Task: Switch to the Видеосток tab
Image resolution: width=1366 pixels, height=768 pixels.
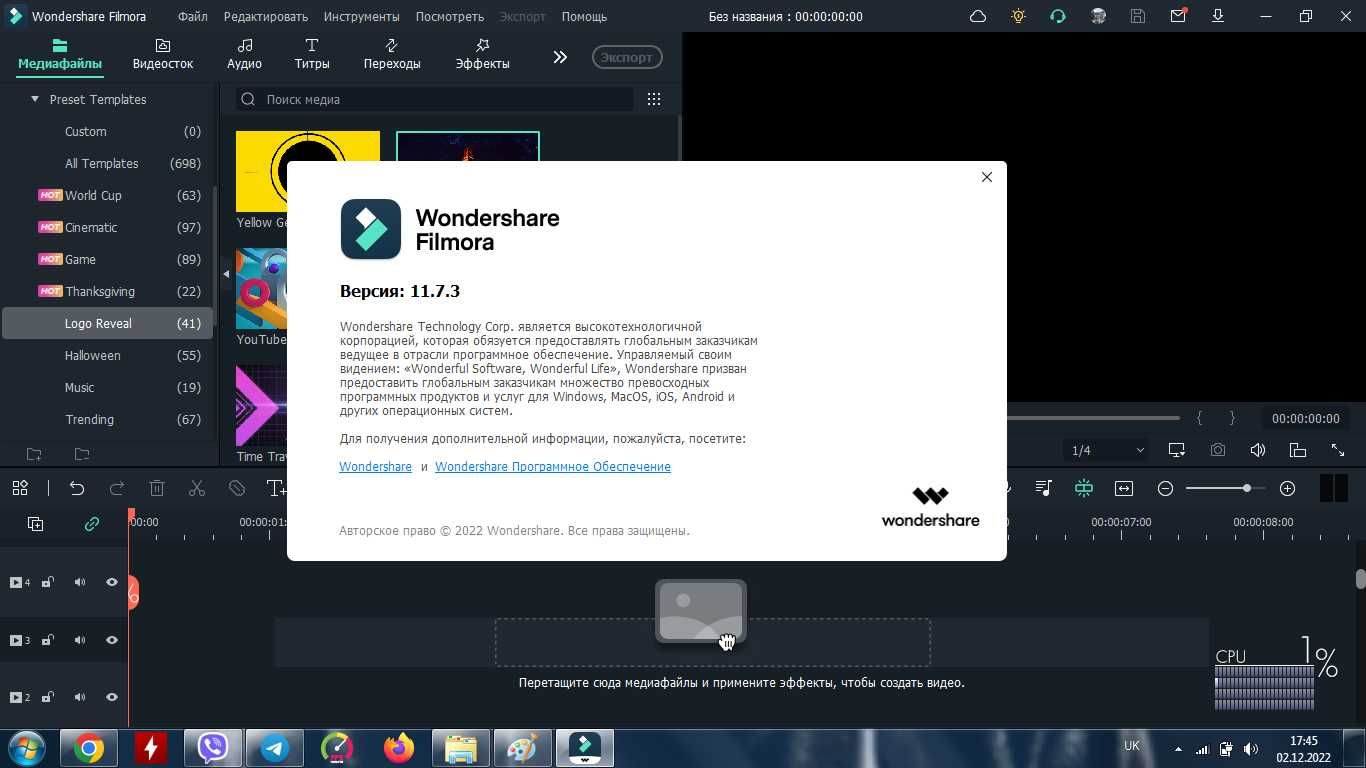Action: click(163, 55)
